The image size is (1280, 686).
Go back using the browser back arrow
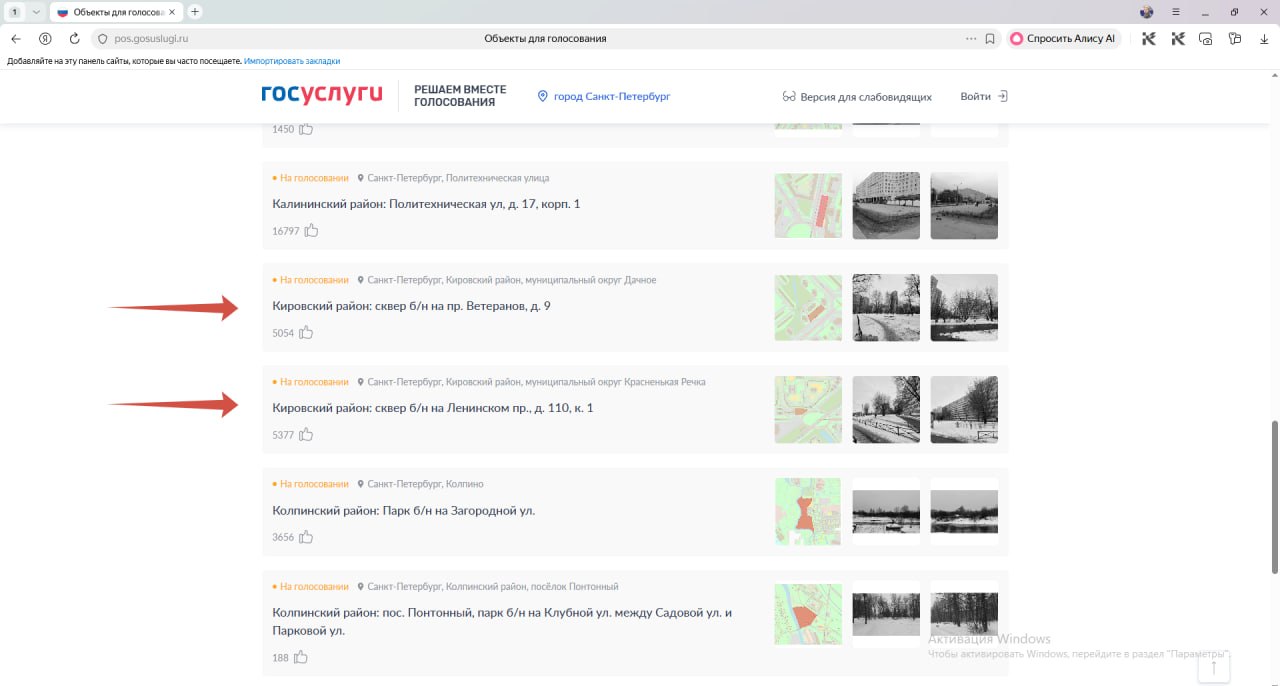[16, 39]
